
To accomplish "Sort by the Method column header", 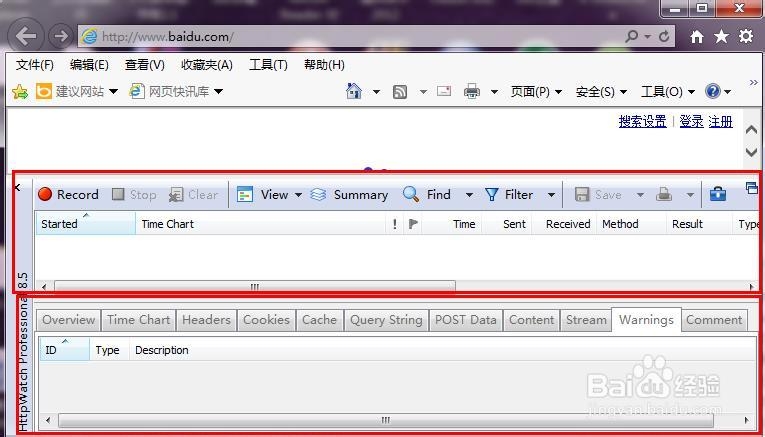I will tap(631, 223).
